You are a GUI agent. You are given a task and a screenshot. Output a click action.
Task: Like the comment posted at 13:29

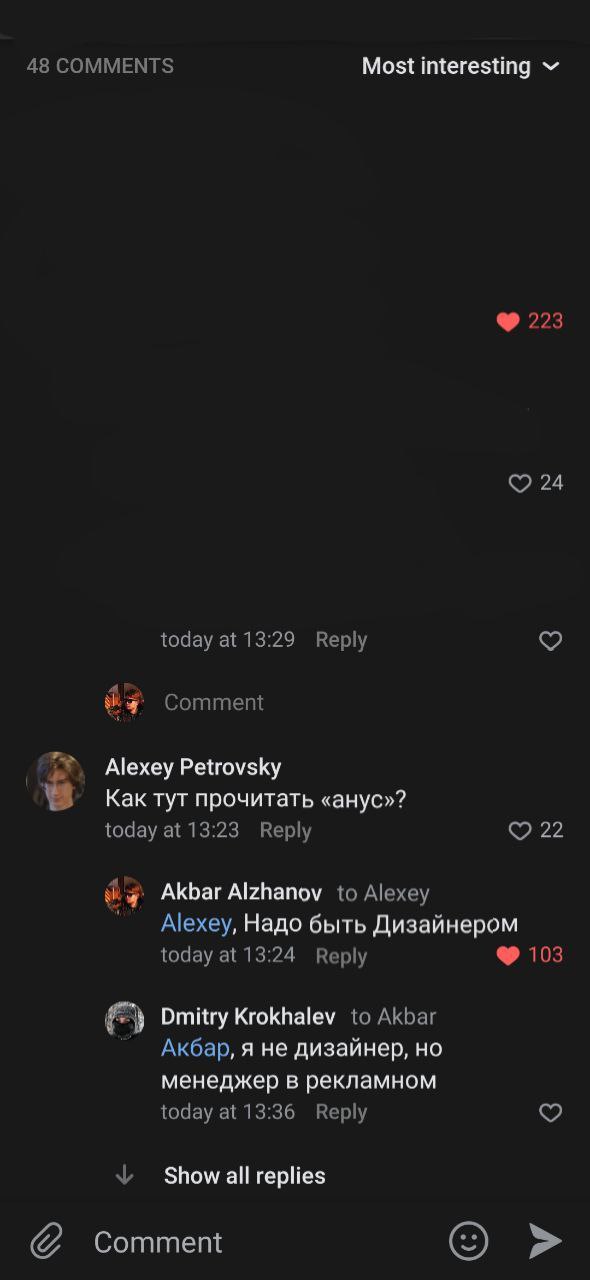click(551, 640)
